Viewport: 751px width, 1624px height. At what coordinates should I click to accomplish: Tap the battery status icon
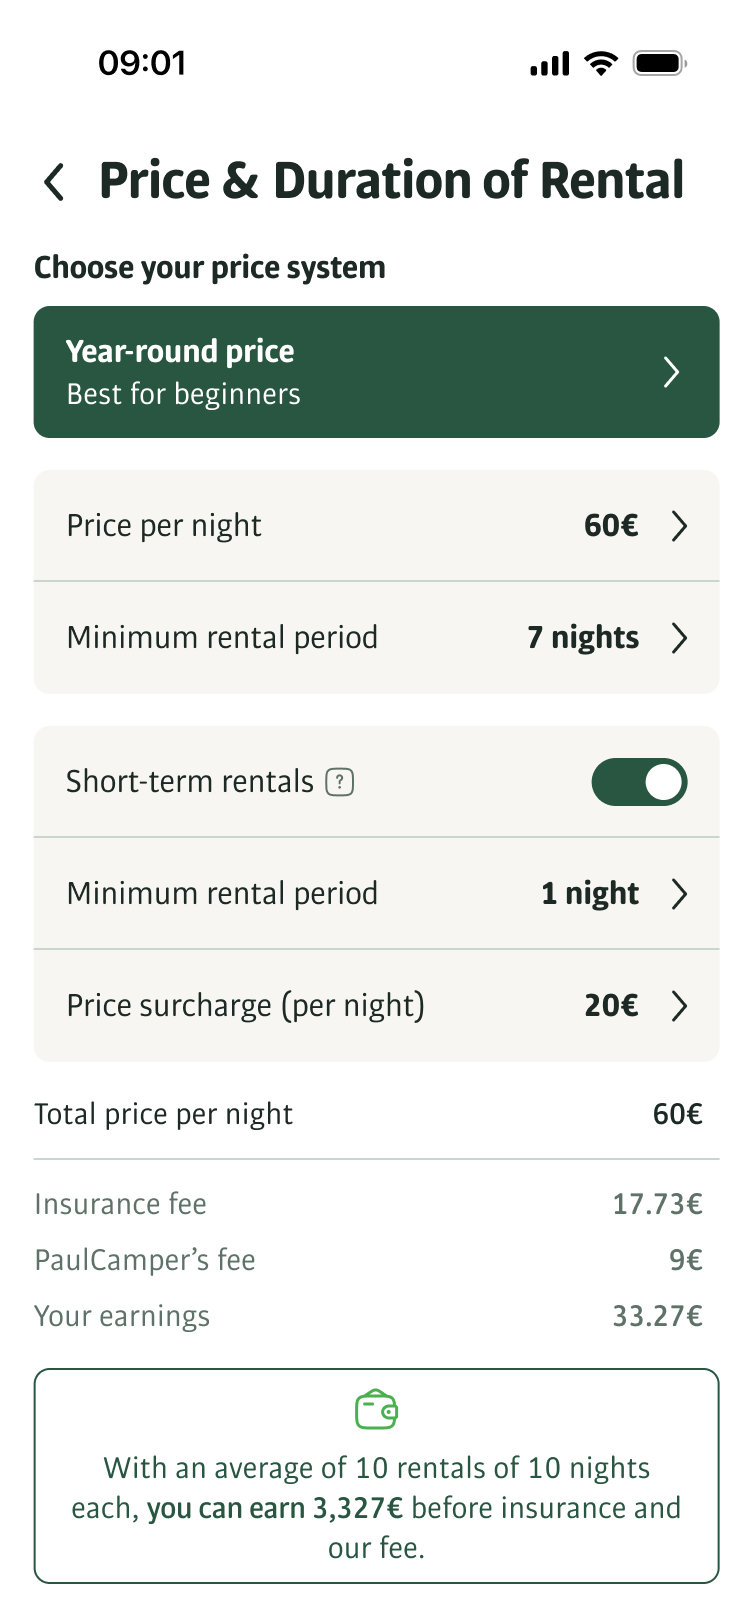[x=659, y=65]
